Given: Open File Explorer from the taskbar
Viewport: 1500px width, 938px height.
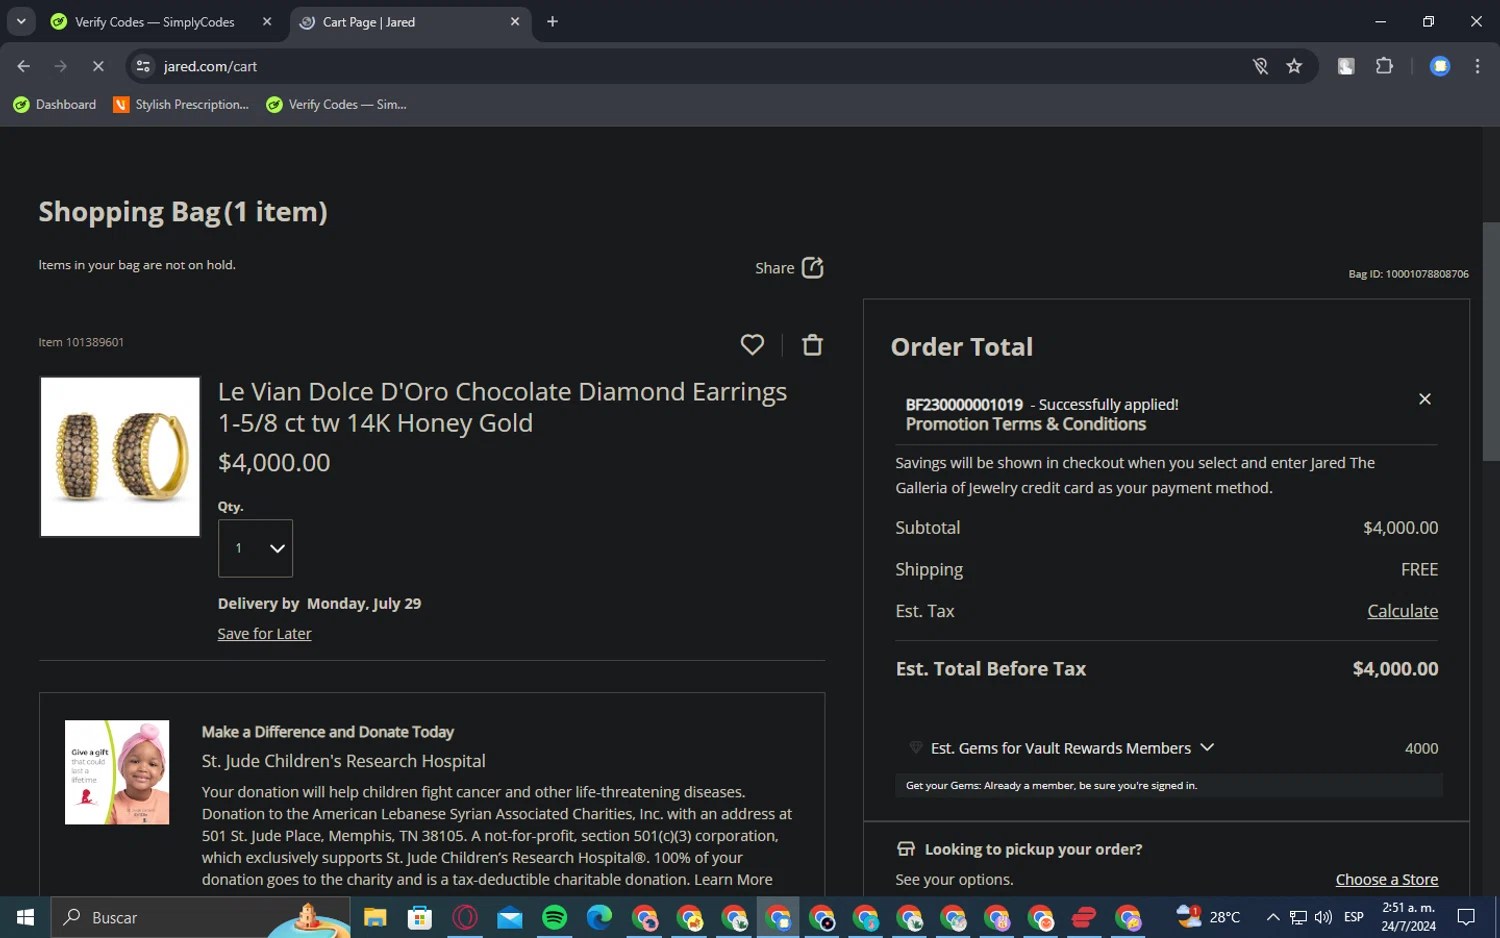Looking at the screenshot, I should tap(375, 917).
